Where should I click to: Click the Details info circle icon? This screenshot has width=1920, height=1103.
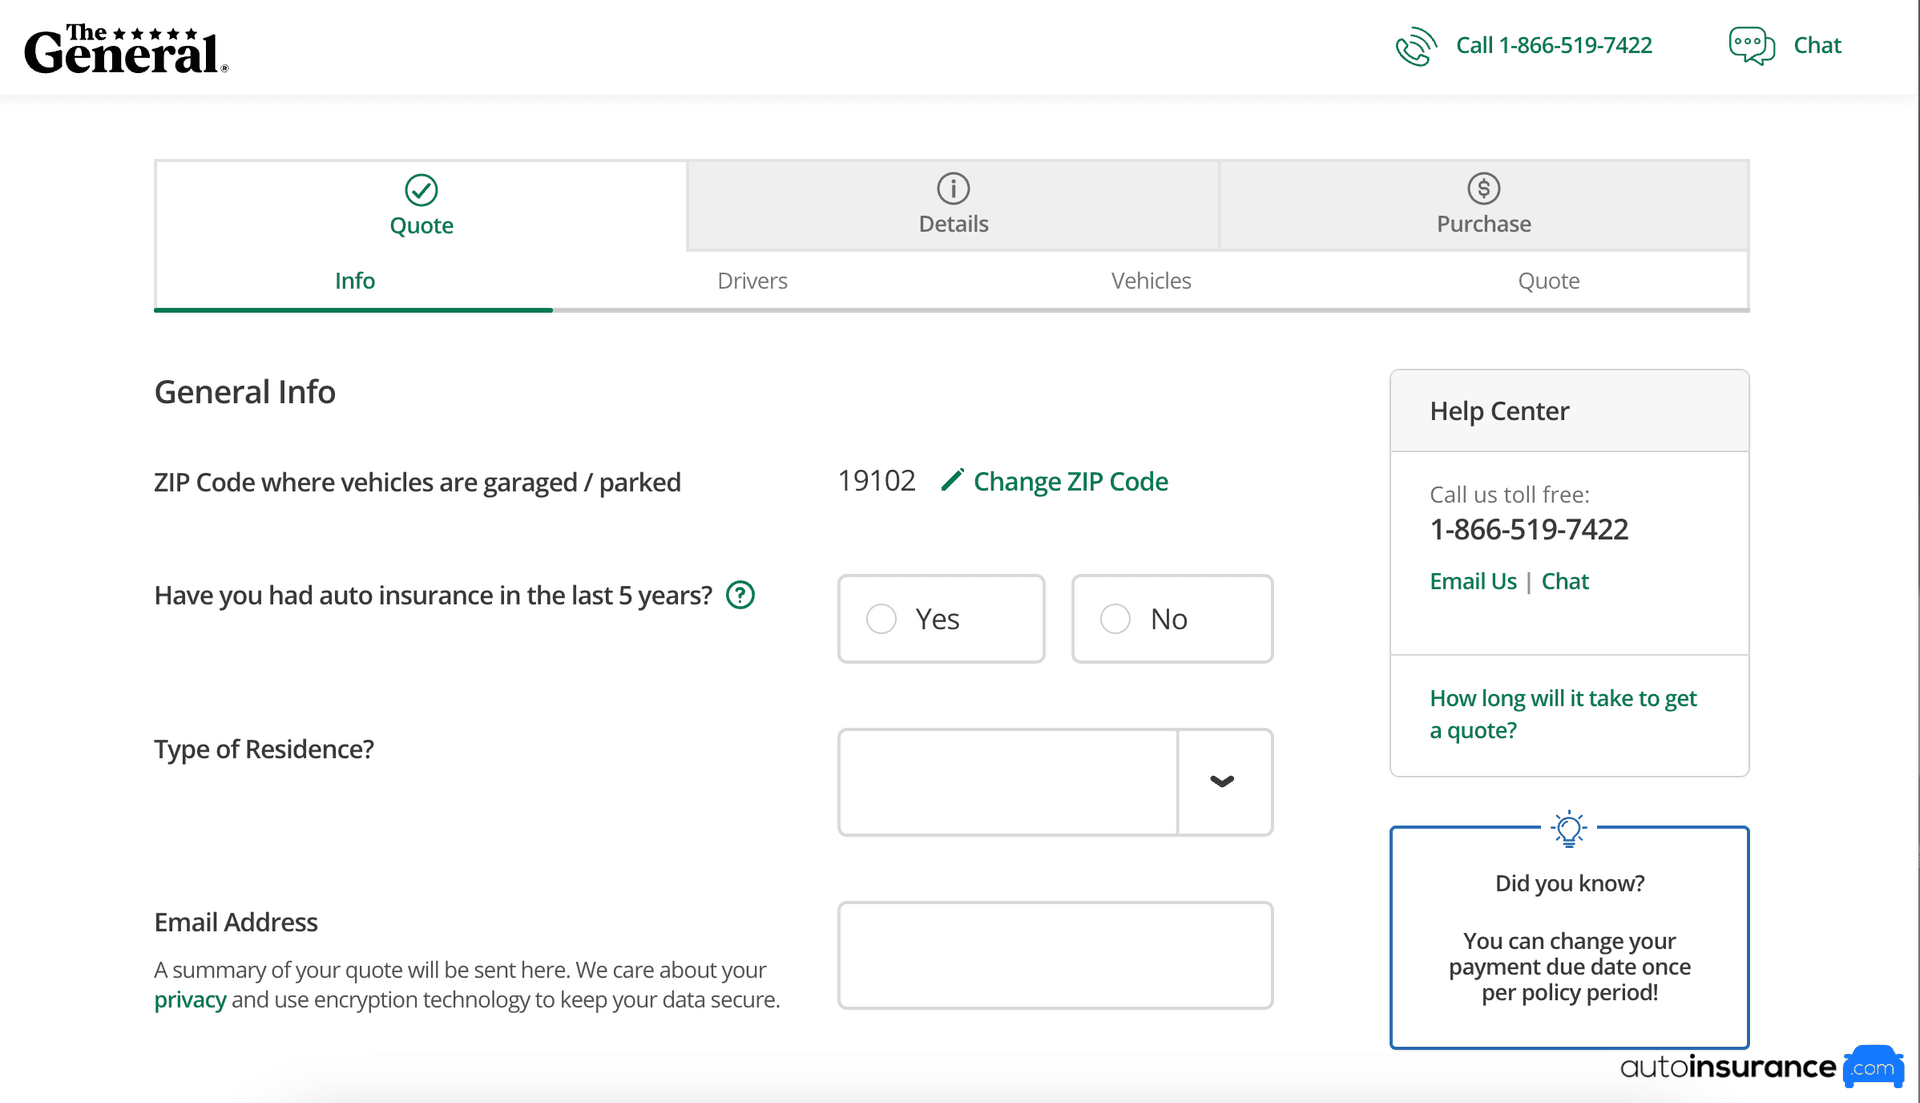click(x=953, y=188)
